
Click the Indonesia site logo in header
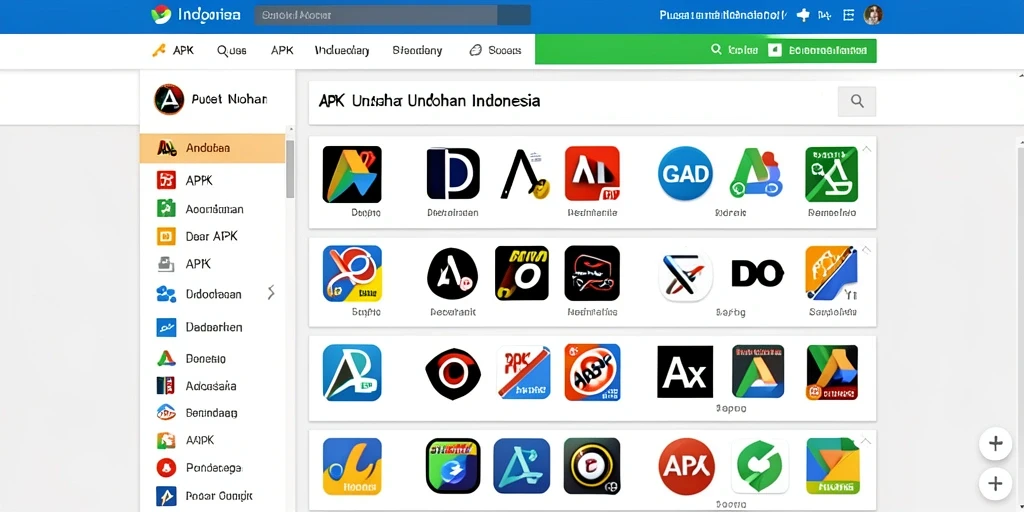coord(195,15)
